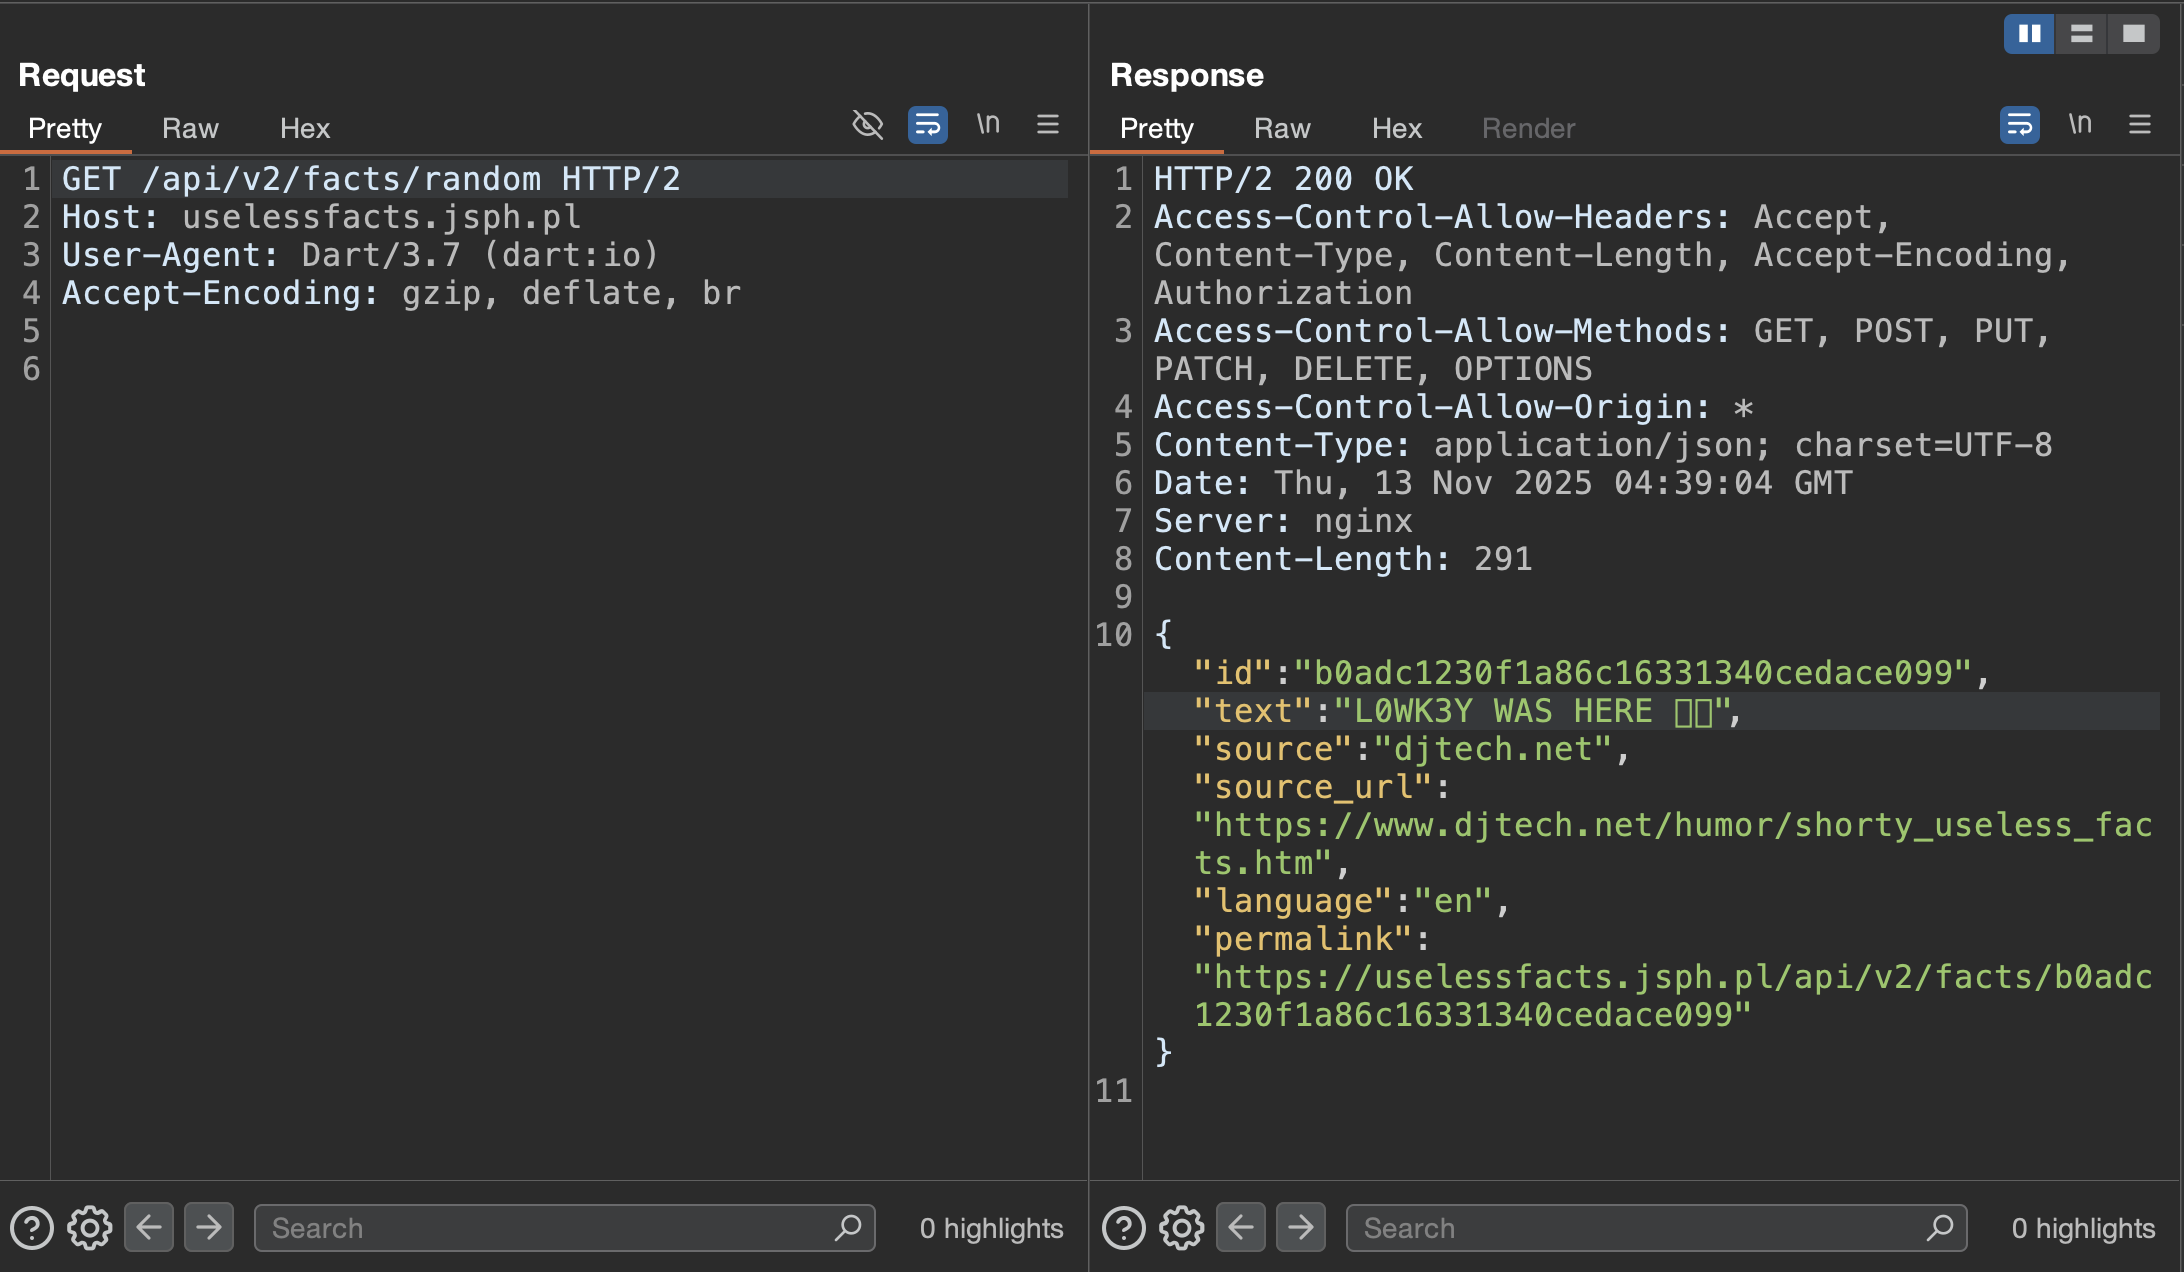Open help icon below Request panel
2184x1272 pixels.
tap(32, 1228)
